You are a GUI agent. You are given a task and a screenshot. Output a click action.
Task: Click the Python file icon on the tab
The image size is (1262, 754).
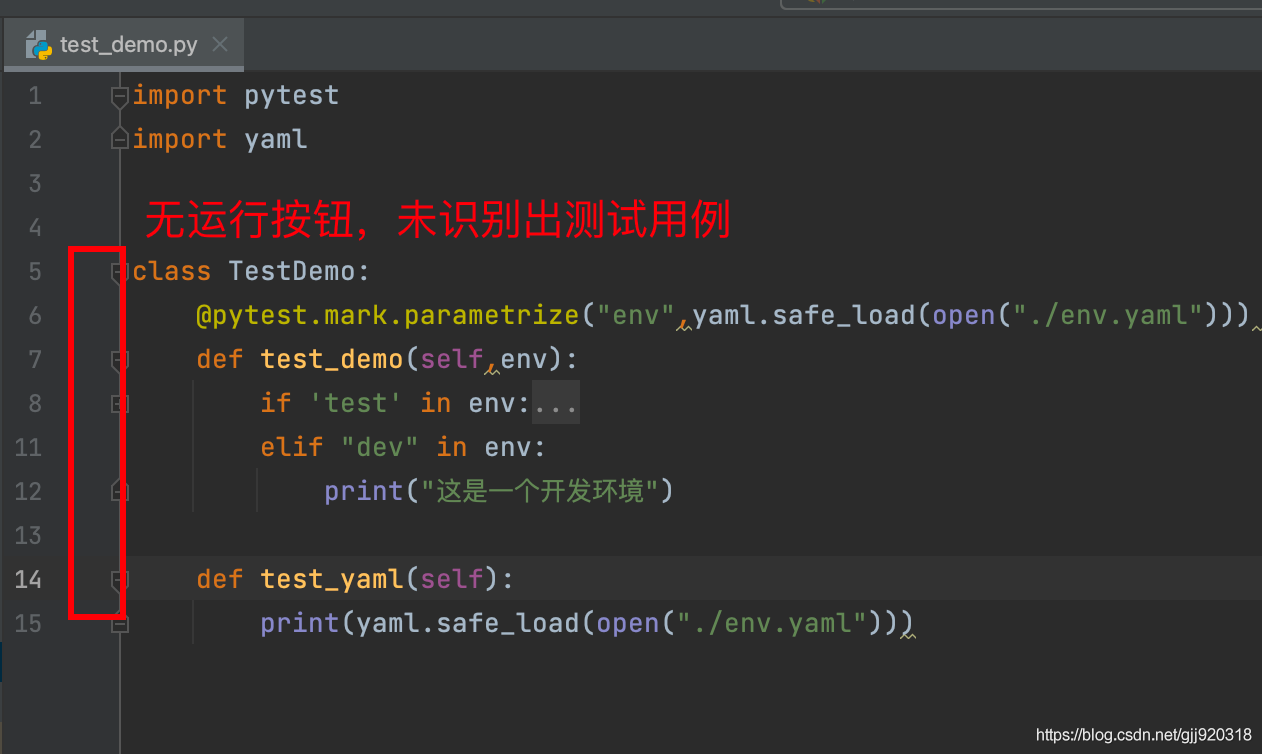(x=38, y=45)
